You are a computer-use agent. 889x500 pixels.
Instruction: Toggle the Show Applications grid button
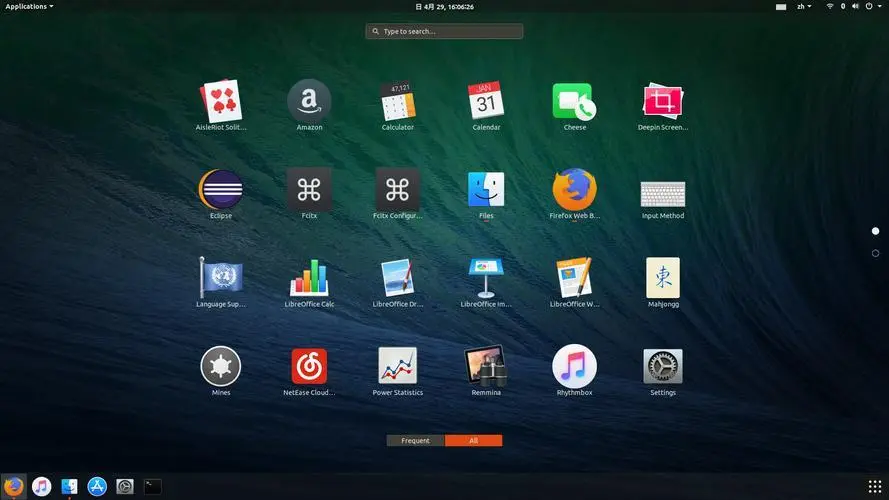875,486
